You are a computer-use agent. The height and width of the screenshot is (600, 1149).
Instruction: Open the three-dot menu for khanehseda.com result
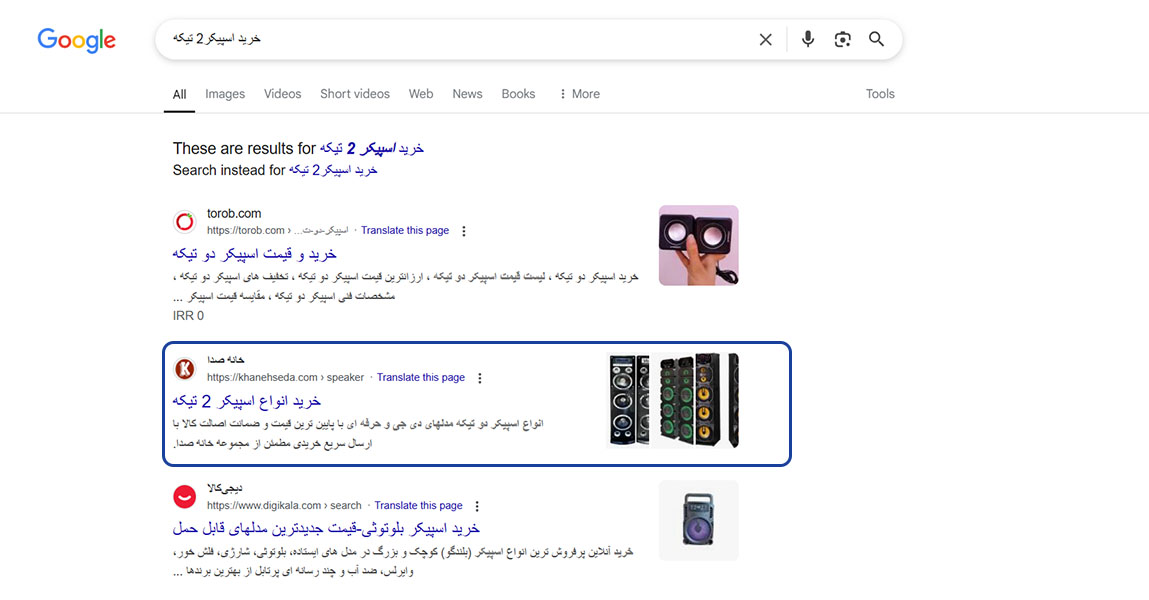coord(480,378)
